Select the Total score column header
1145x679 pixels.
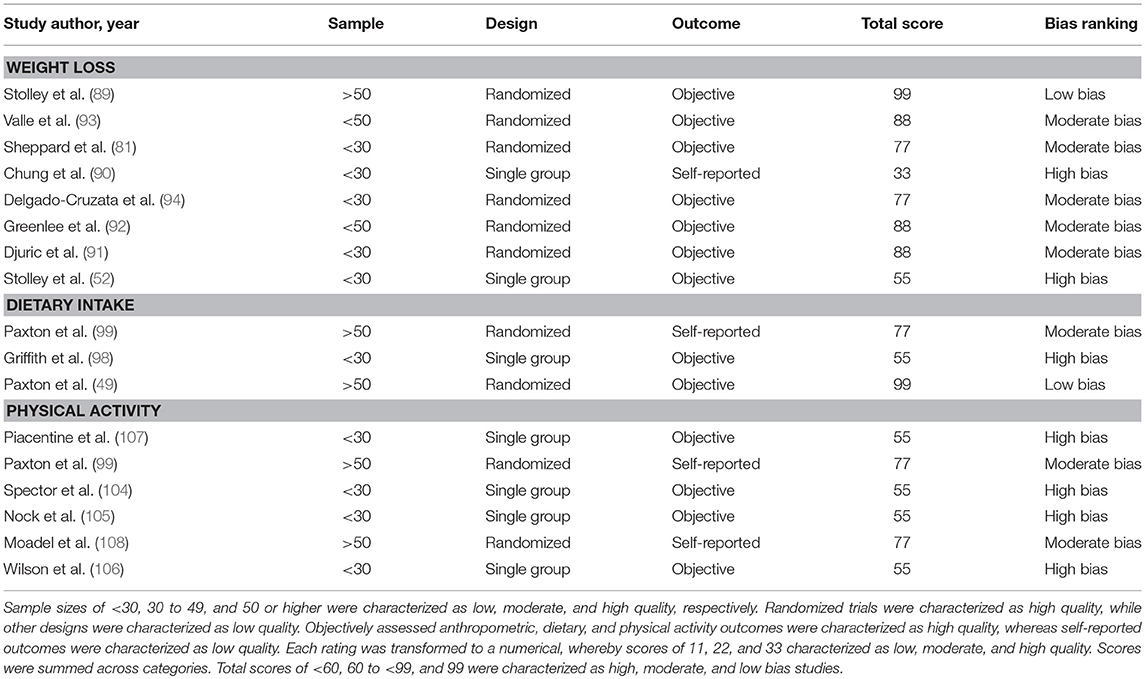902,23
